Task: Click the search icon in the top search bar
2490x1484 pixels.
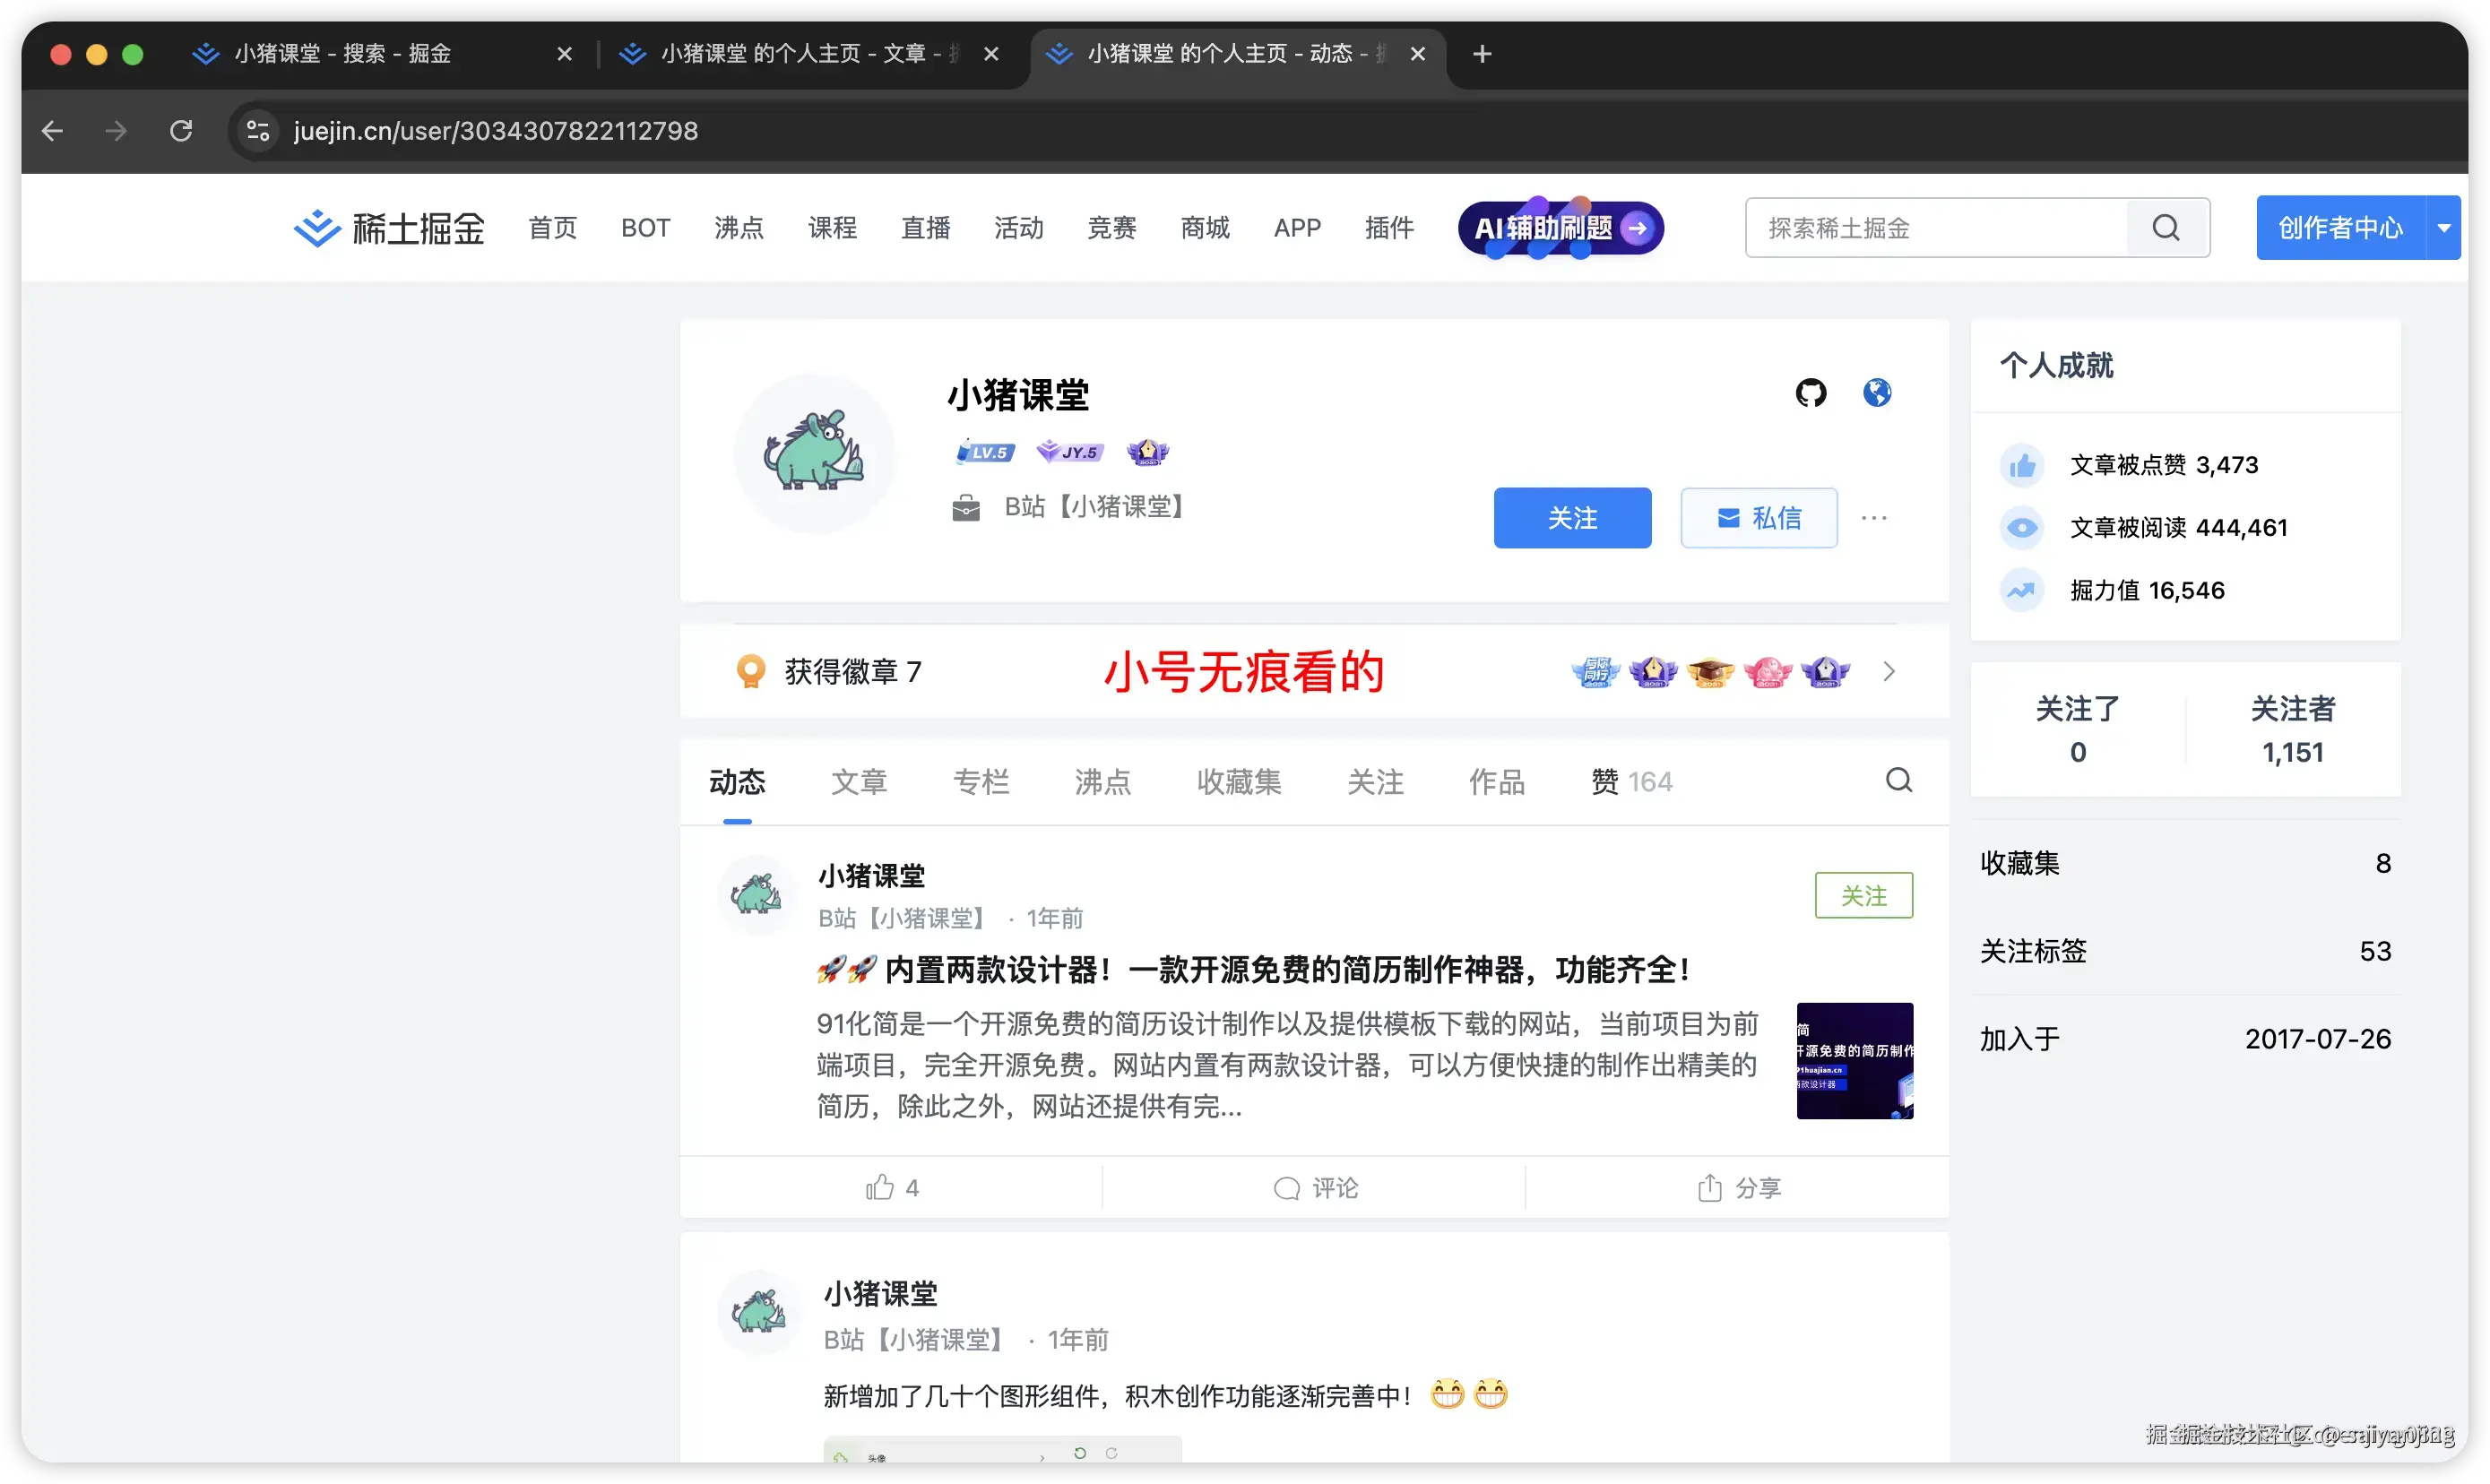Action: pos(2166,227)
